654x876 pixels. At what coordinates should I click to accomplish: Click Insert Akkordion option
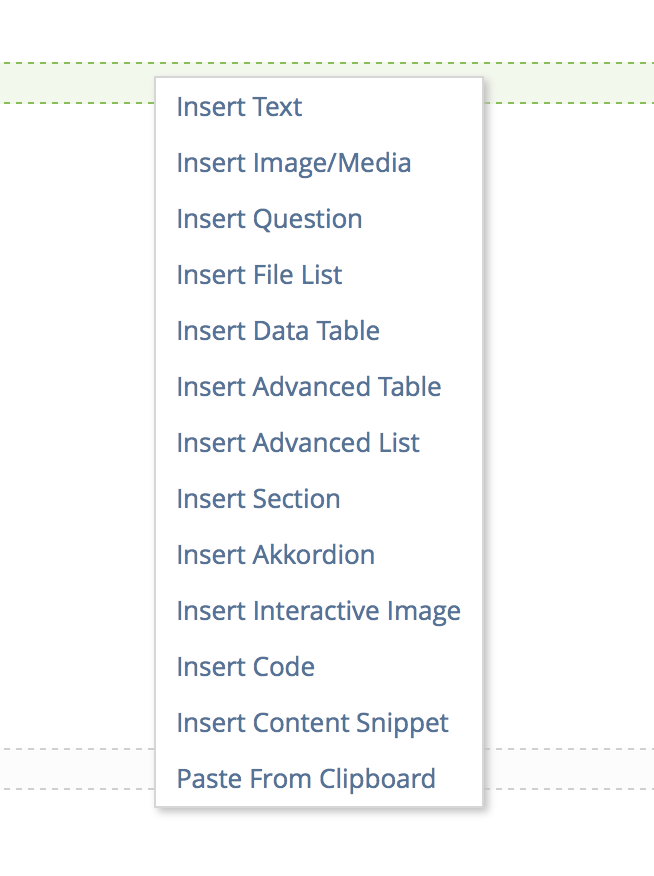tap(275, 555)
